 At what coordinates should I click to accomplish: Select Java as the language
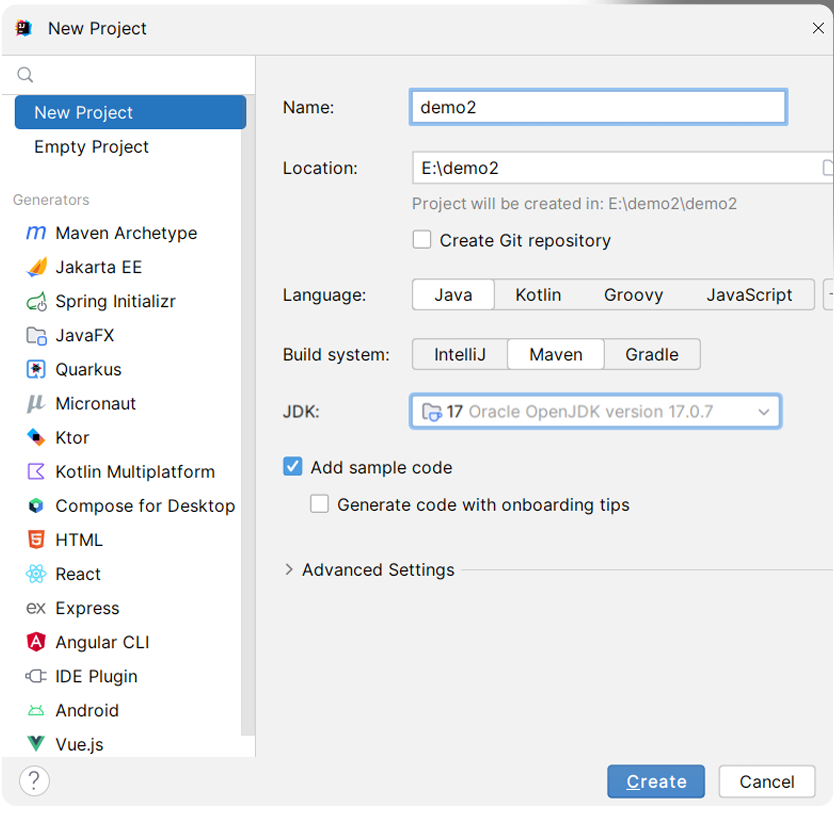click(x=453, y=295)
